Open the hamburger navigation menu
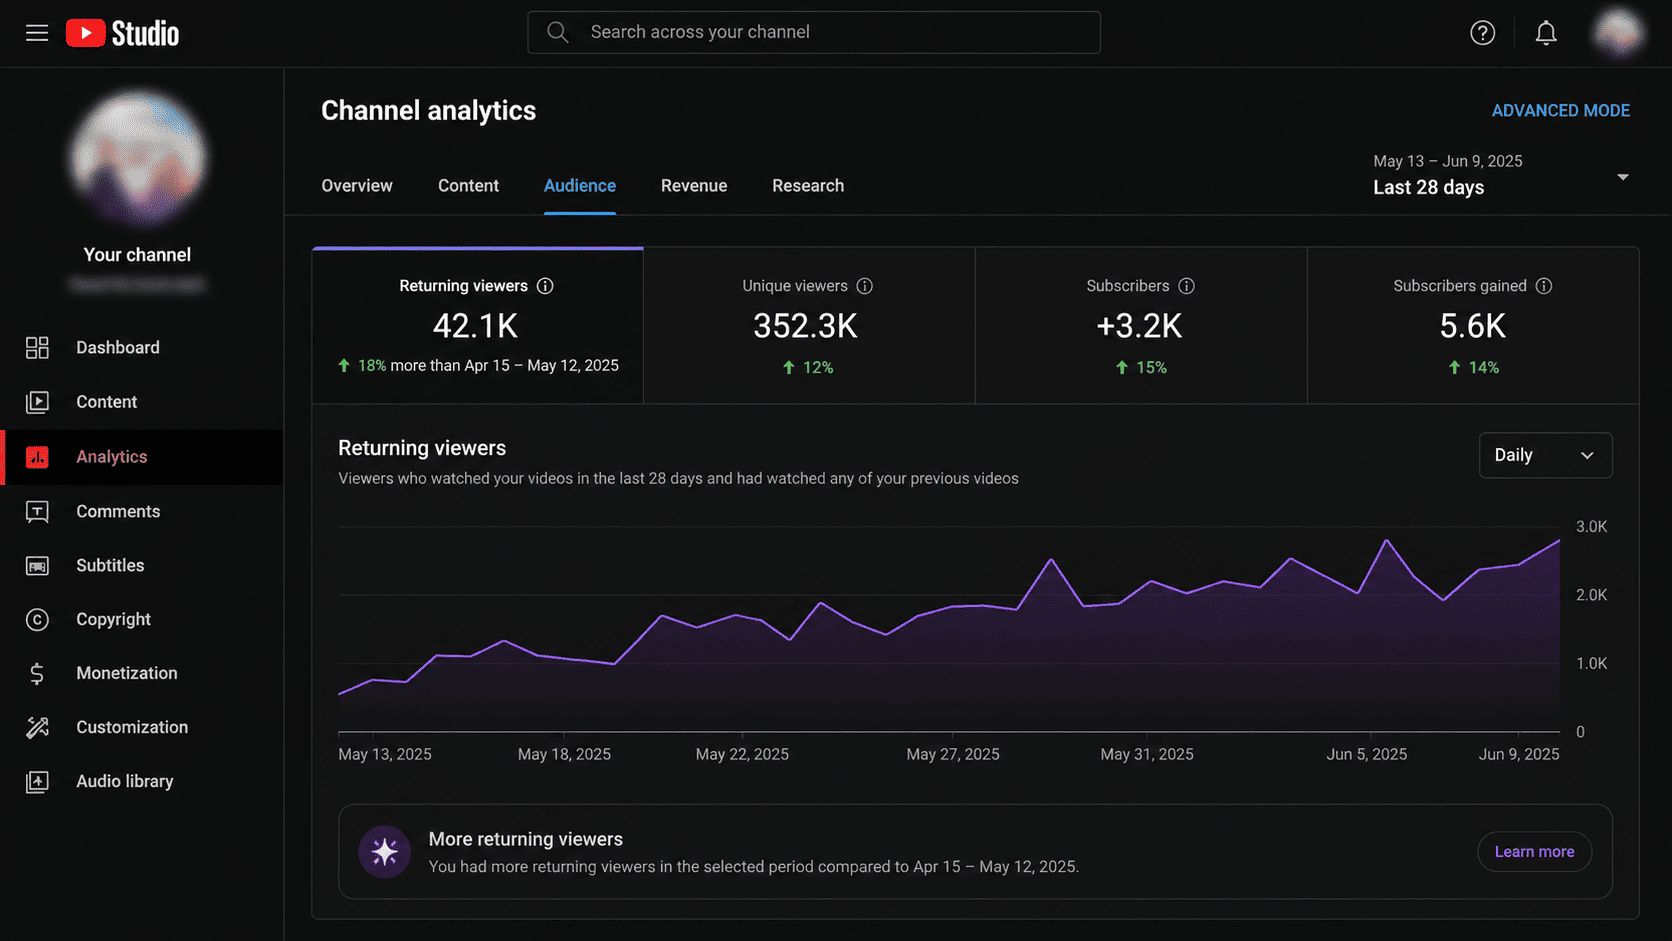 tap(37, 33)
